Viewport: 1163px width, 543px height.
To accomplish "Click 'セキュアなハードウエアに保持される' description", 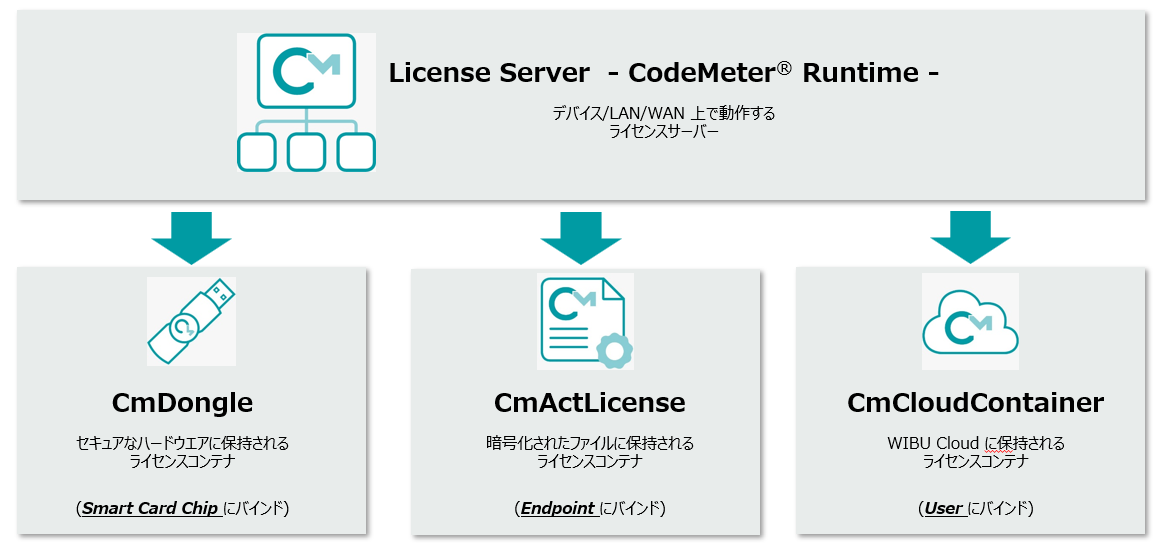I will (182, 444).
